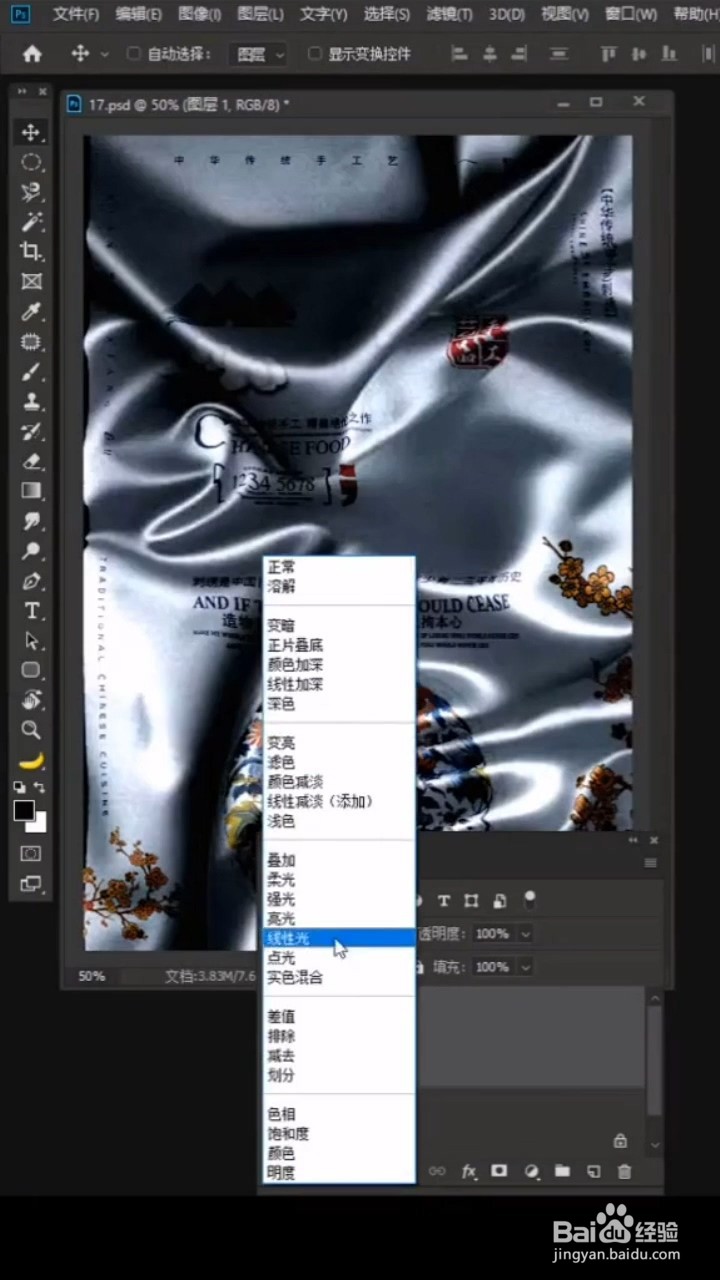Click the foreground color swatch
The width and height of the screenshot is (720, 1280).
[x=23, y=811]
